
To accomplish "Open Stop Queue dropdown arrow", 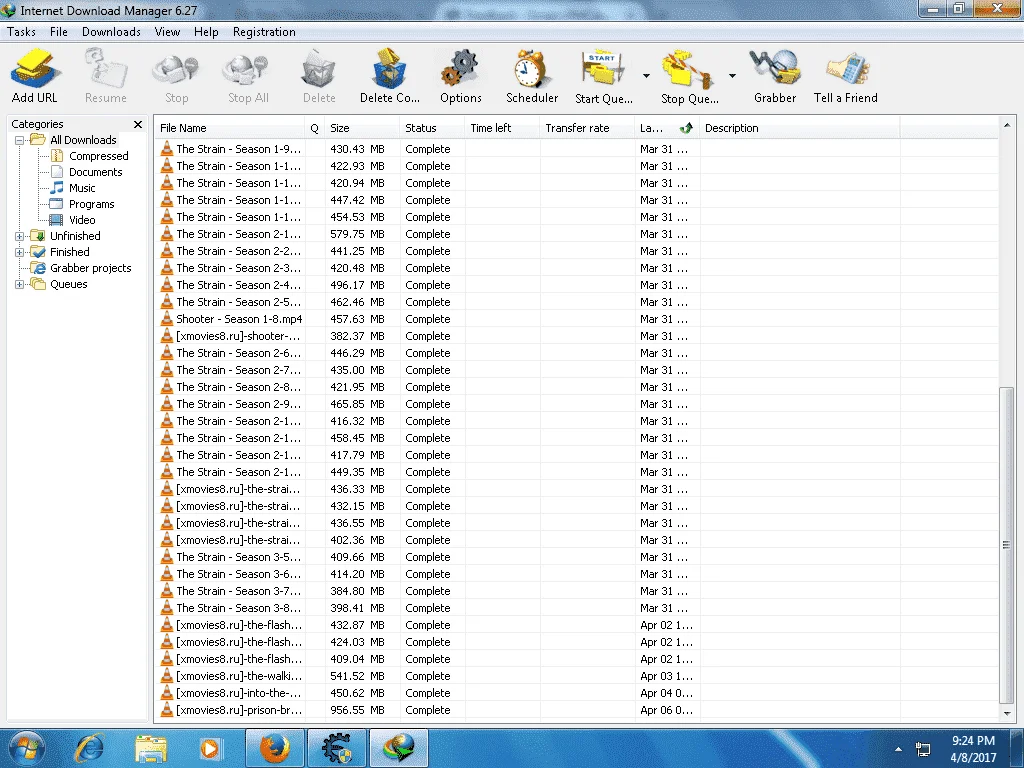I will (x=732, y=76).
